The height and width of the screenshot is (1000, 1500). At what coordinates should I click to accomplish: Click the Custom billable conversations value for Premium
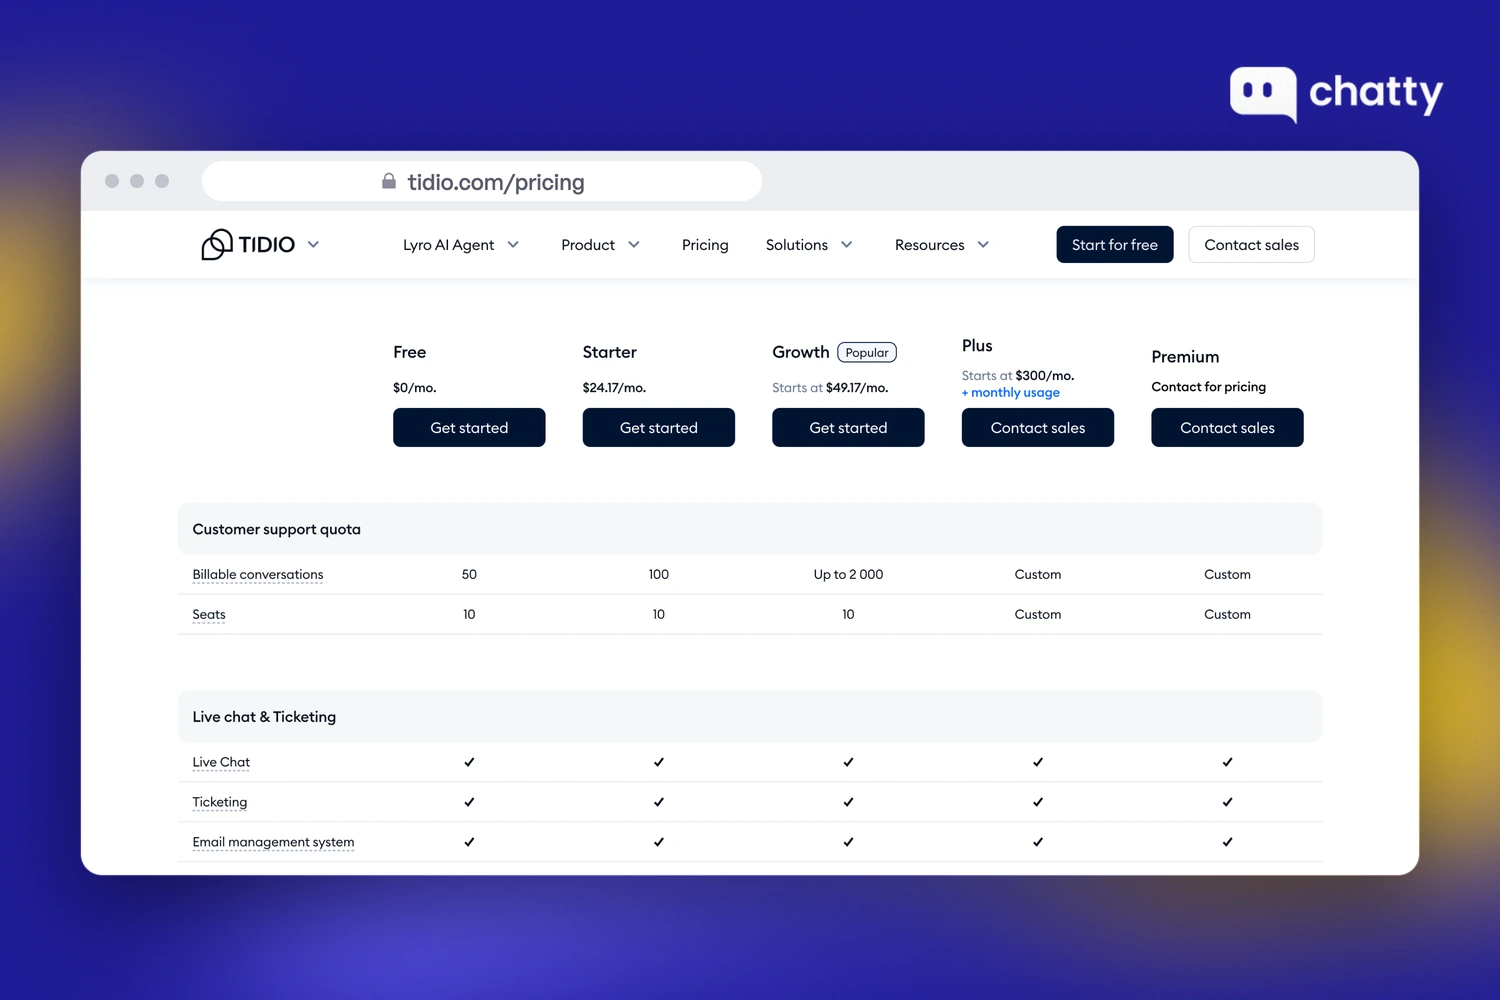click(x=1227, y=575)
